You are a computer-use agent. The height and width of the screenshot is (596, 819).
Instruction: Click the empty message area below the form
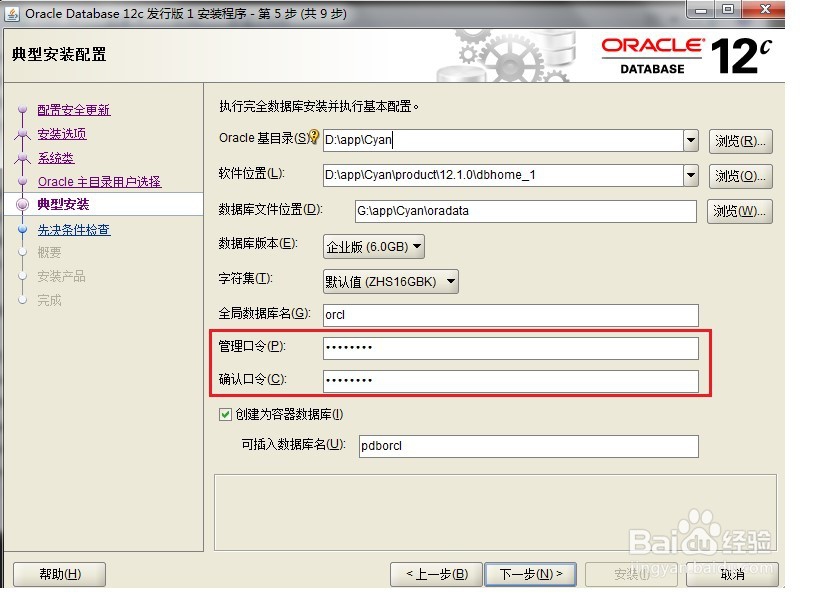[x=495, y=512]
